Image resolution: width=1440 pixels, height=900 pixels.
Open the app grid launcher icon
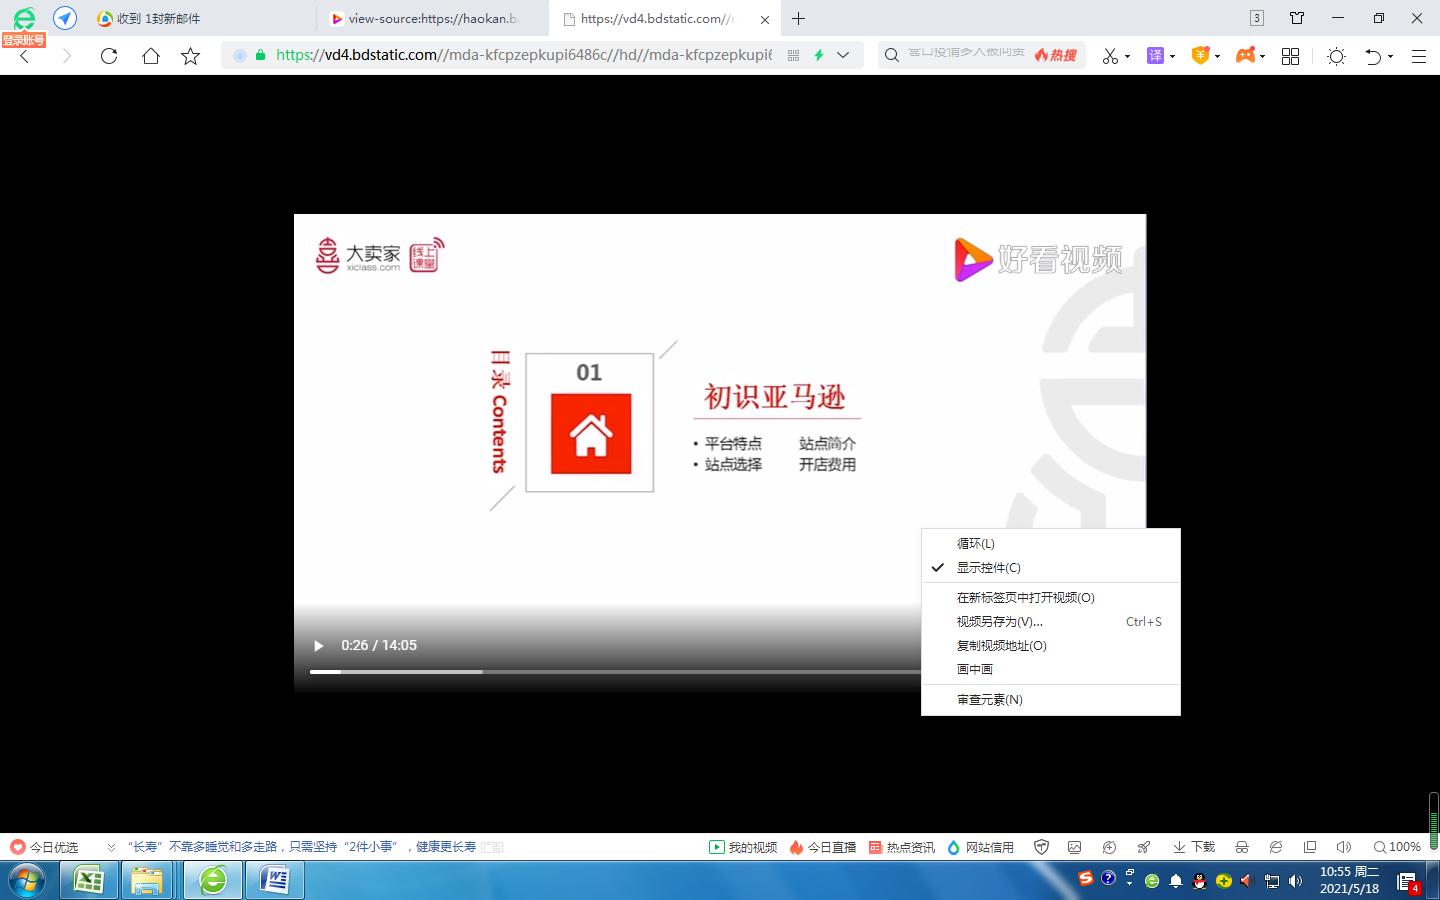tap(1290, 56)
